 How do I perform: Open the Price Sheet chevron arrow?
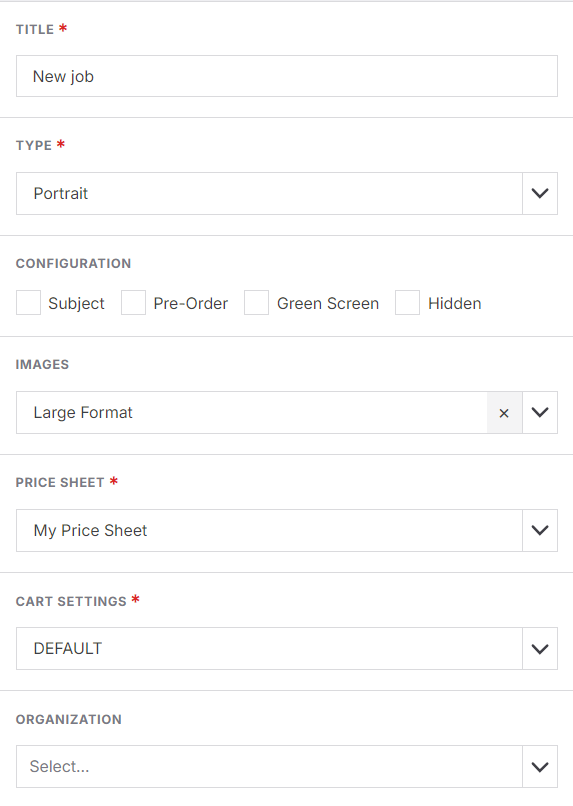tap(540, 530)
